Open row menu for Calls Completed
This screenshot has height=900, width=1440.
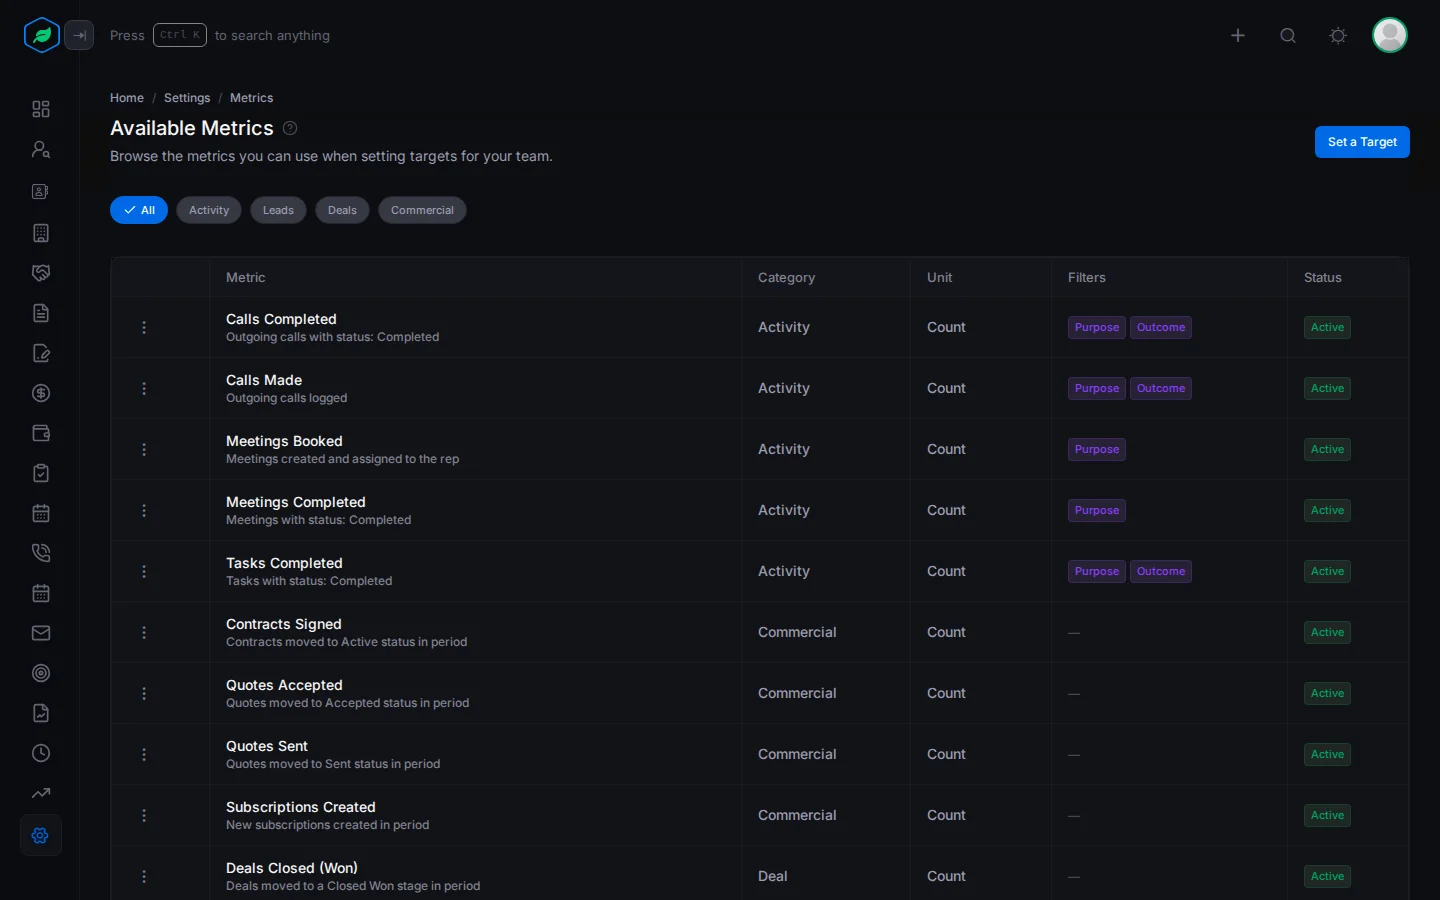point(144,327)
